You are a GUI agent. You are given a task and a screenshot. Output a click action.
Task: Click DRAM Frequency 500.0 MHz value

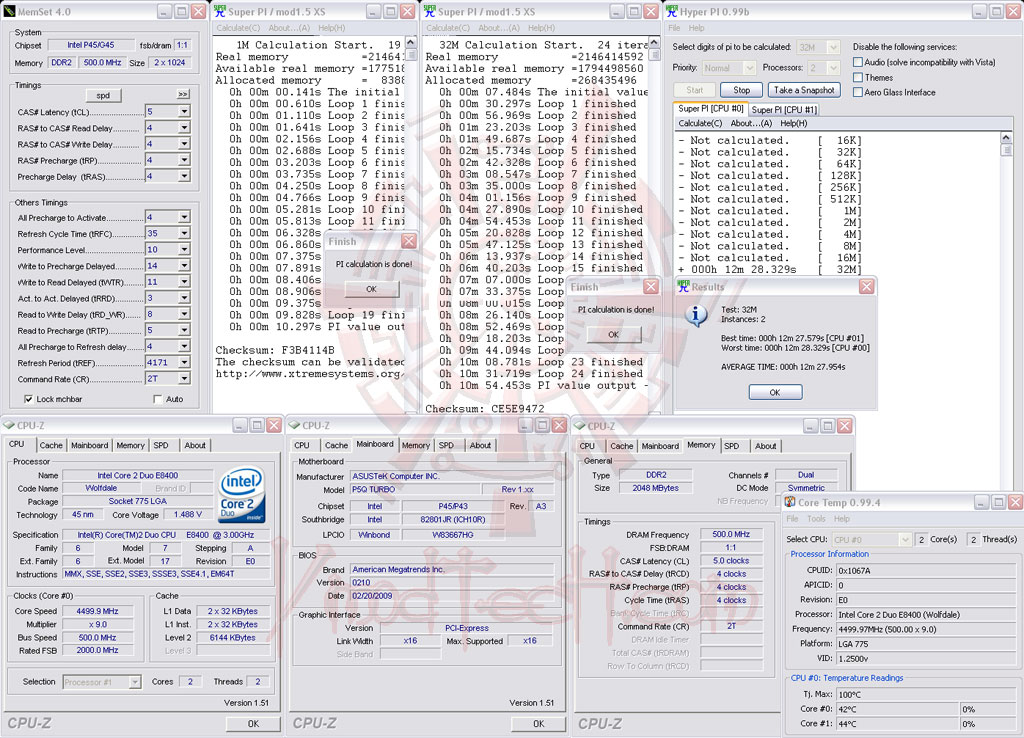point(731,534)
